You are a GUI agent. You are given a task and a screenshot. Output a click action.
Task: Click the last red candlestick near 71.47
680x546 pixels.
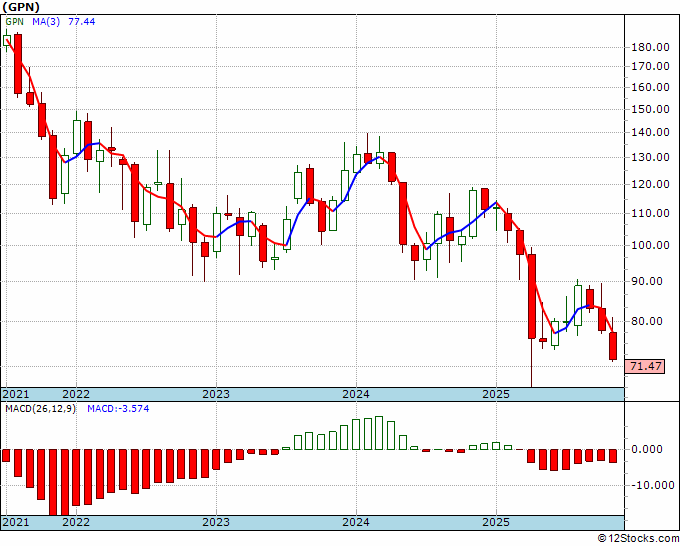pos(613,346)
